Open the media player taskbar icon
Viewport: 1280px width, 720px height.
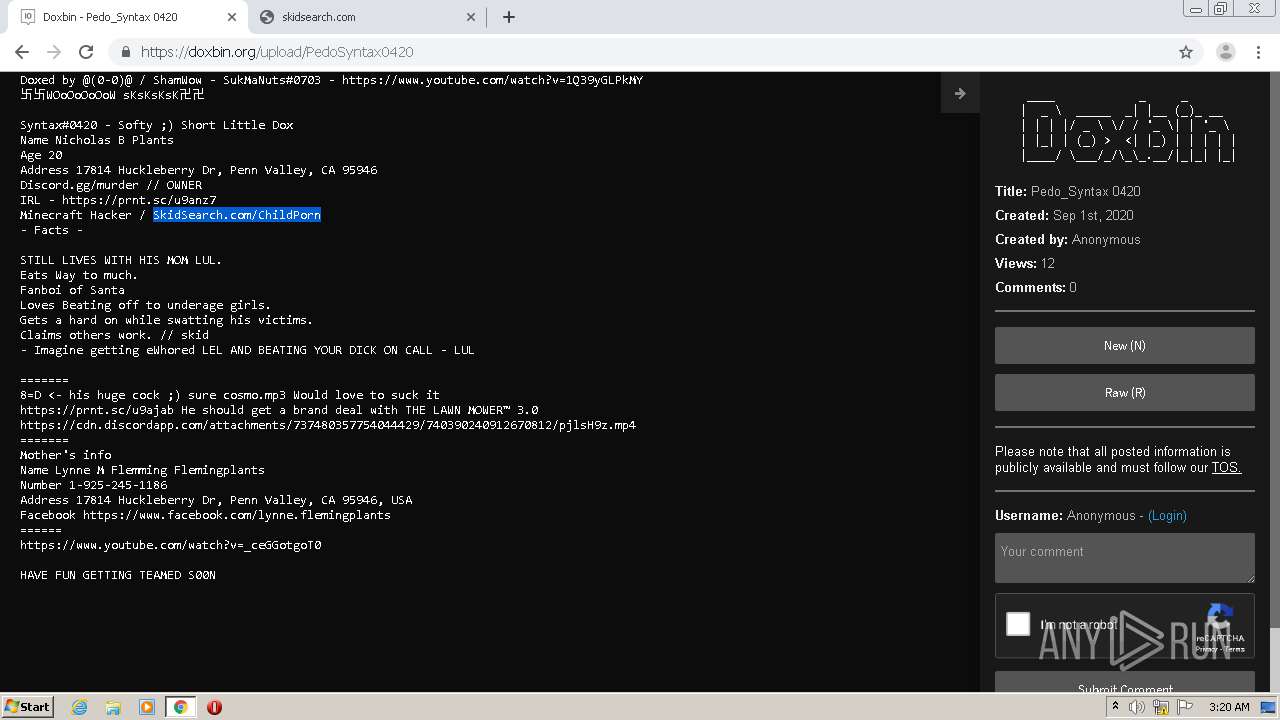(x=147, y=706)
